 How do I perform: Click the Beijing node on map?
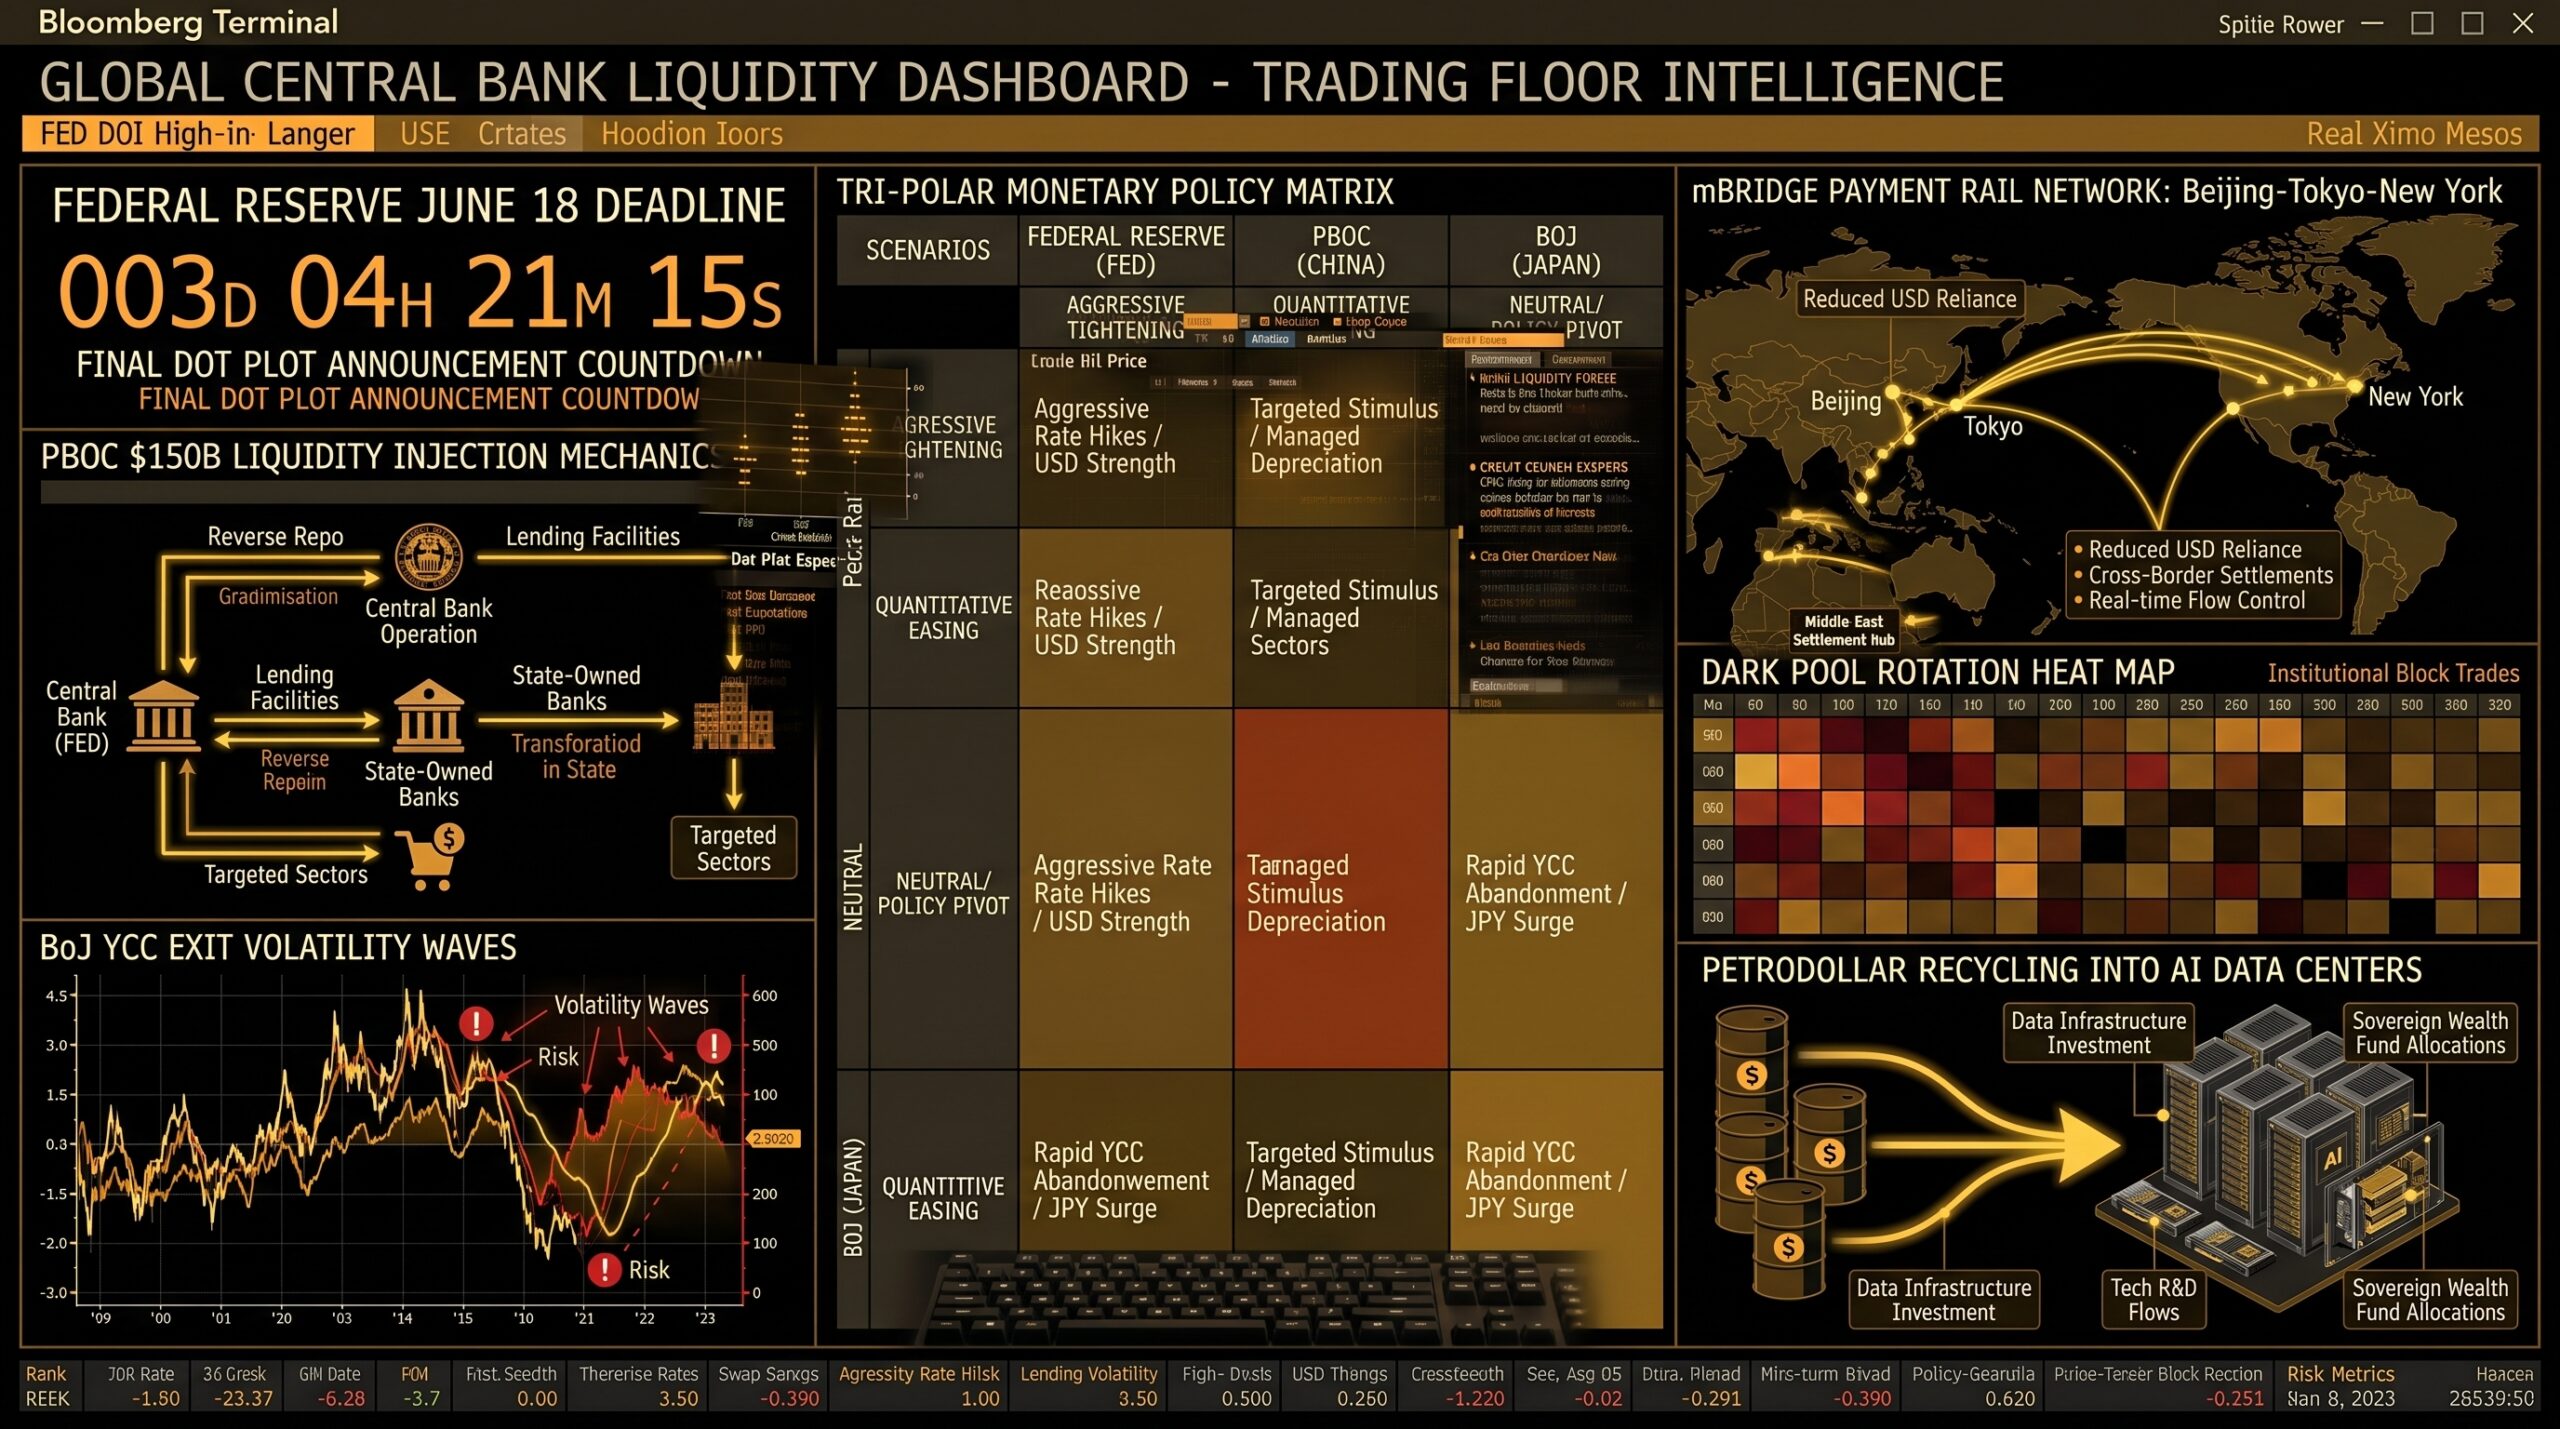[1892, 392]
